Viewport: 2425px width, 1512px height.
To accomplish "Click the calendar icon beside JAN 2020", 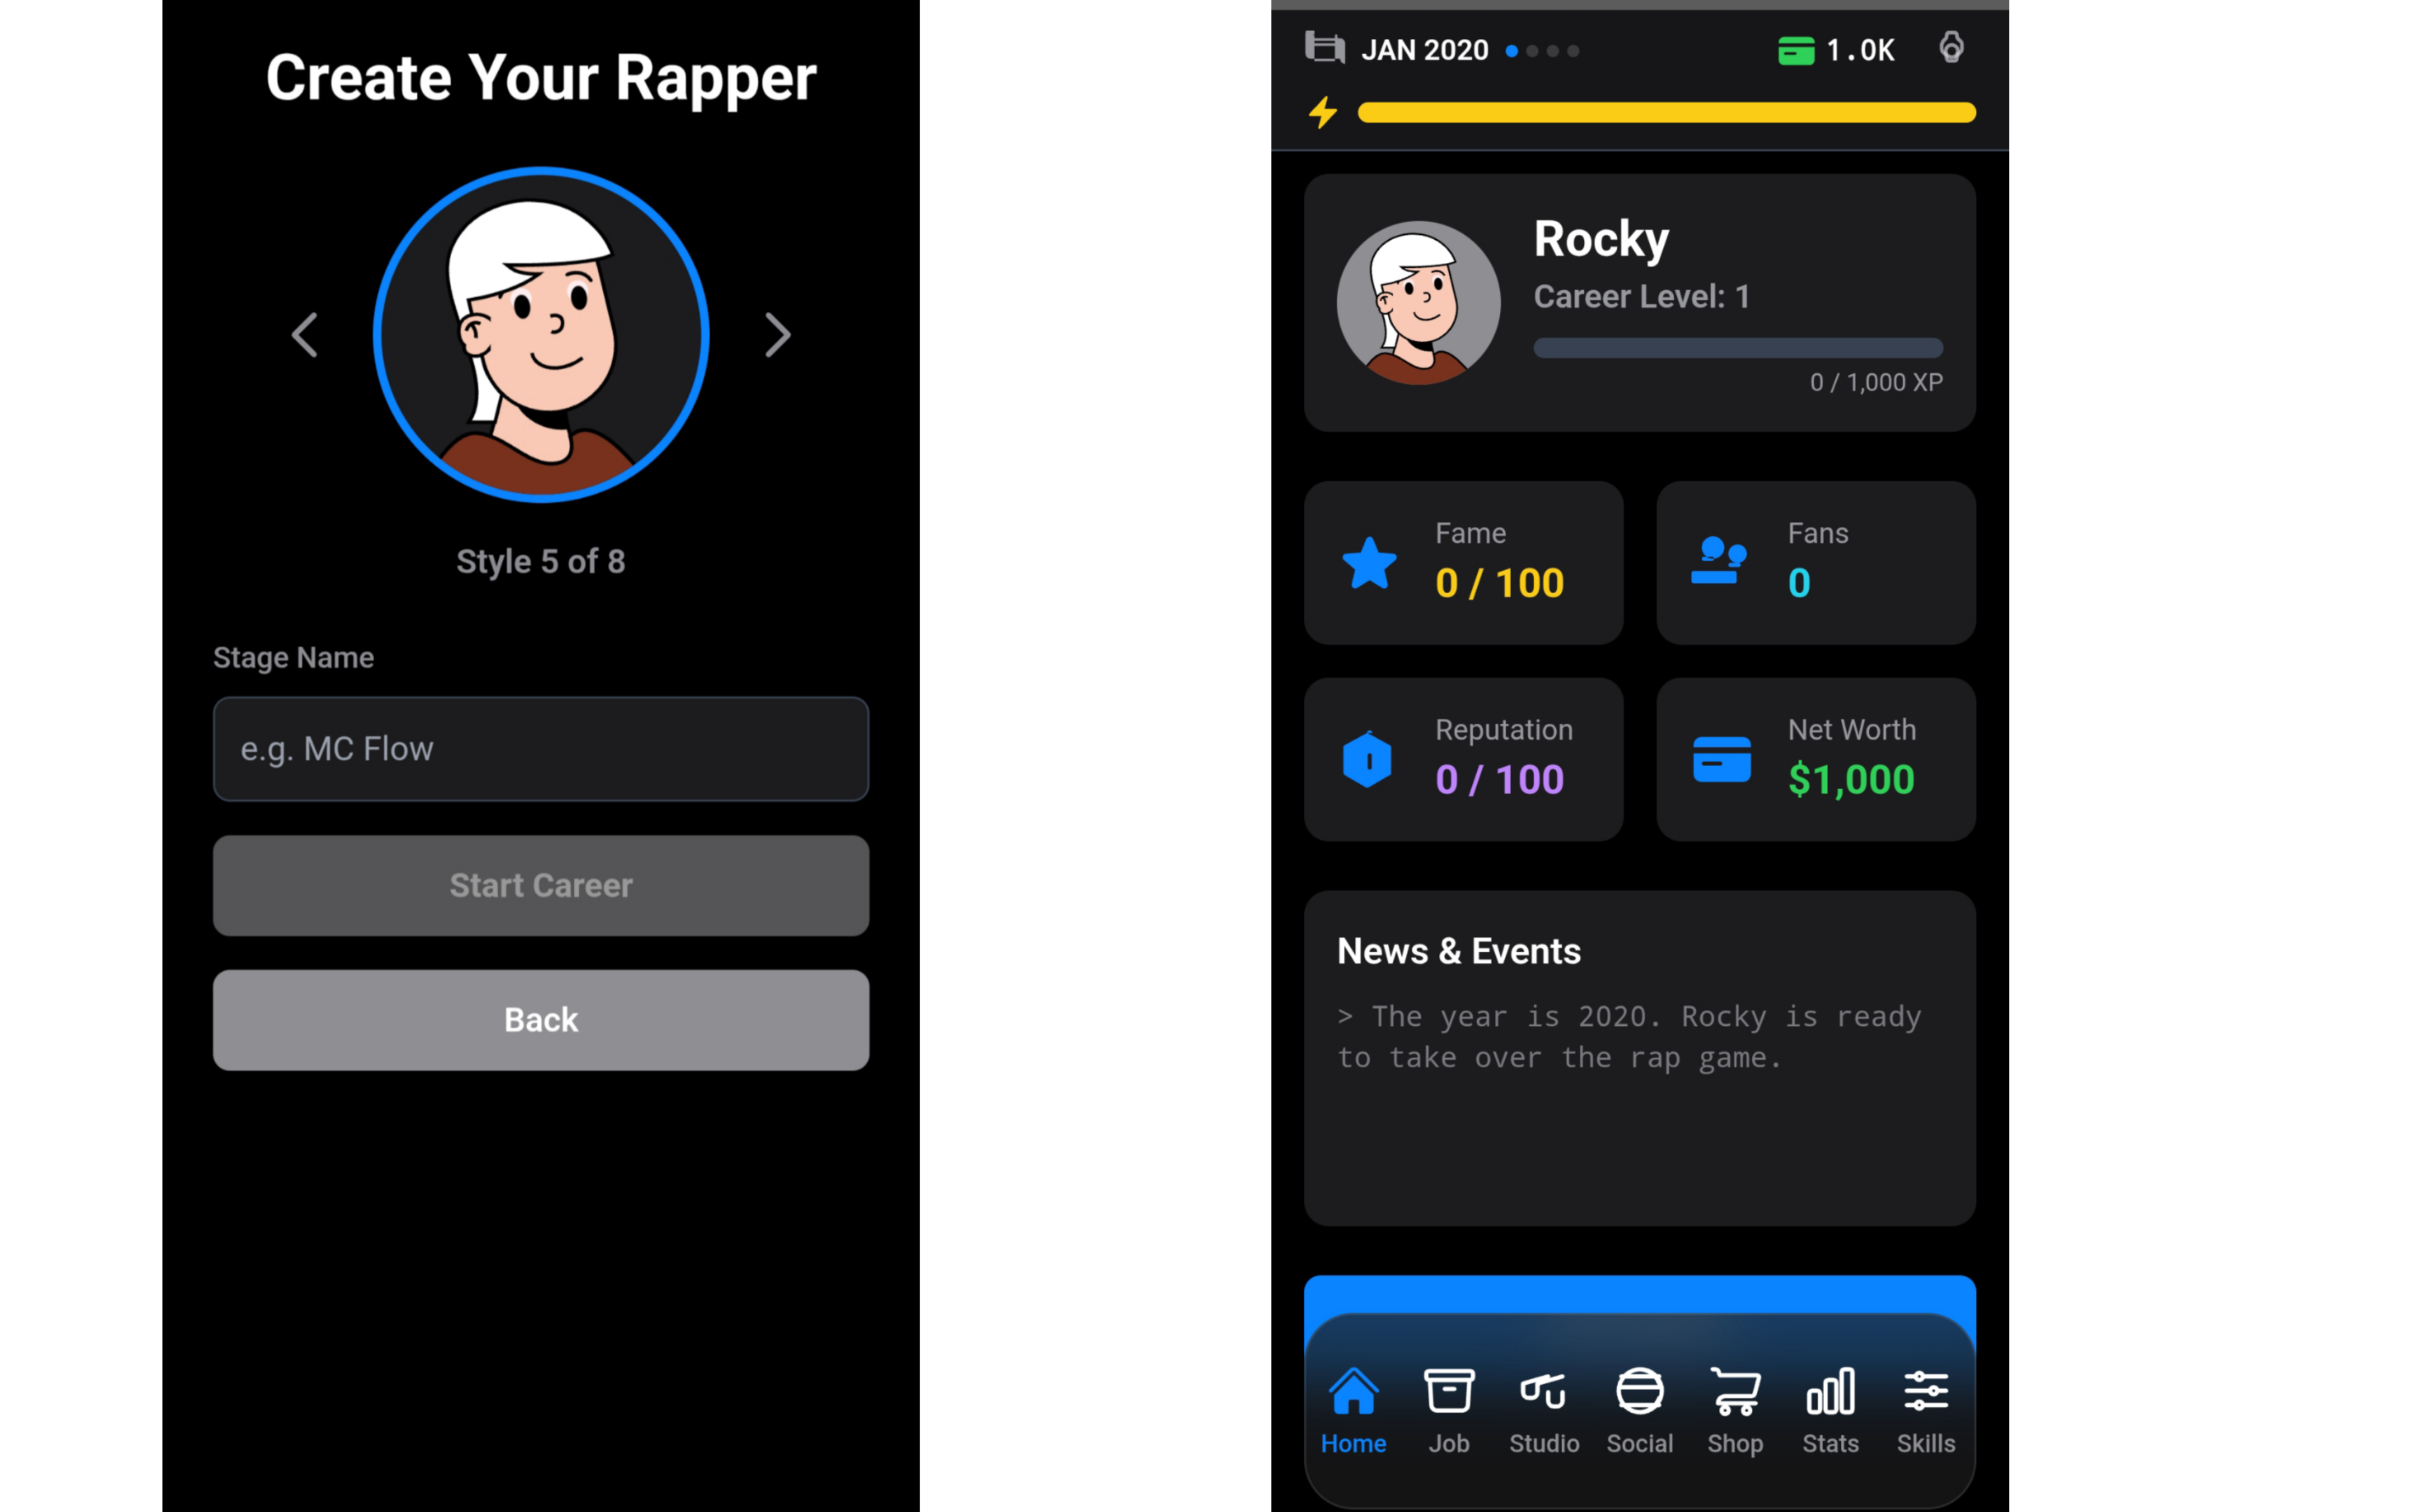I will pos(1324,48).
